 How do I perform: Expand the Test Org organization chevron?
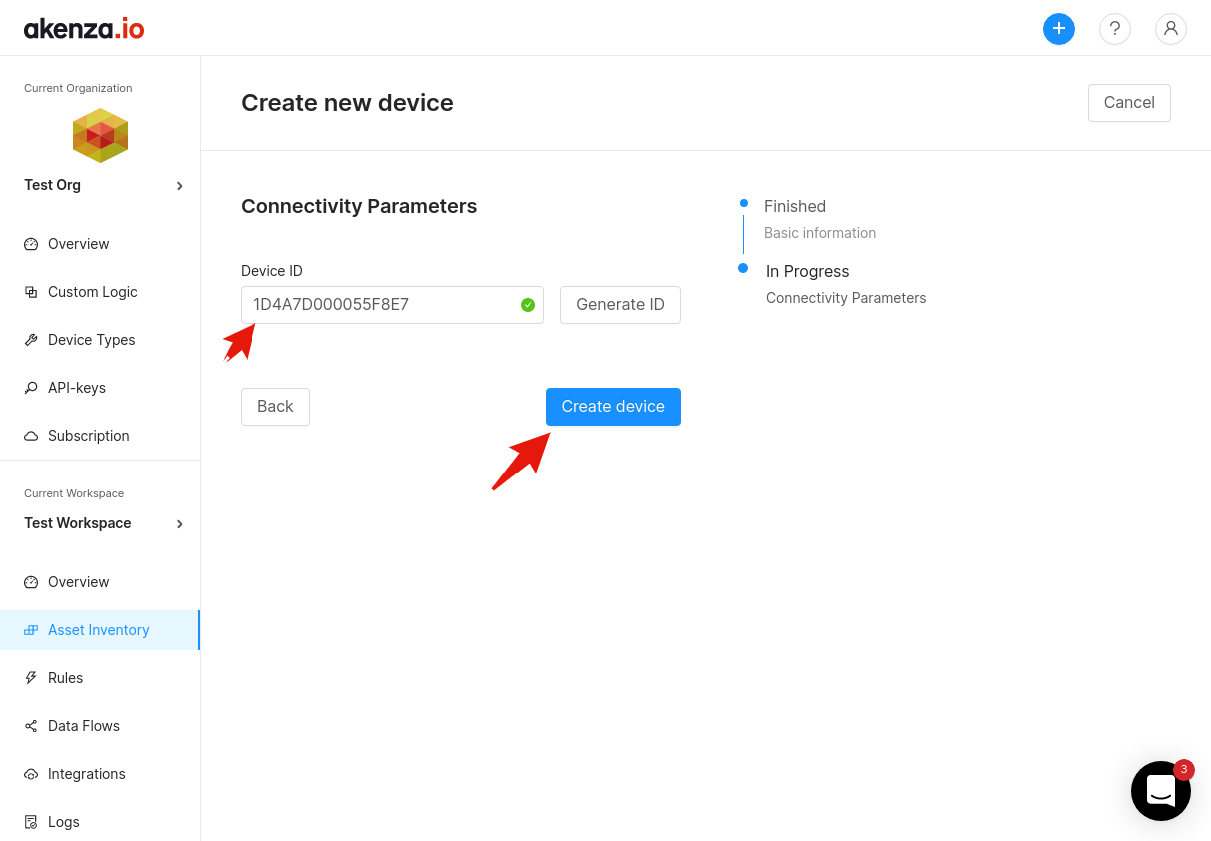pyautogui.click(x=180, y=186)
